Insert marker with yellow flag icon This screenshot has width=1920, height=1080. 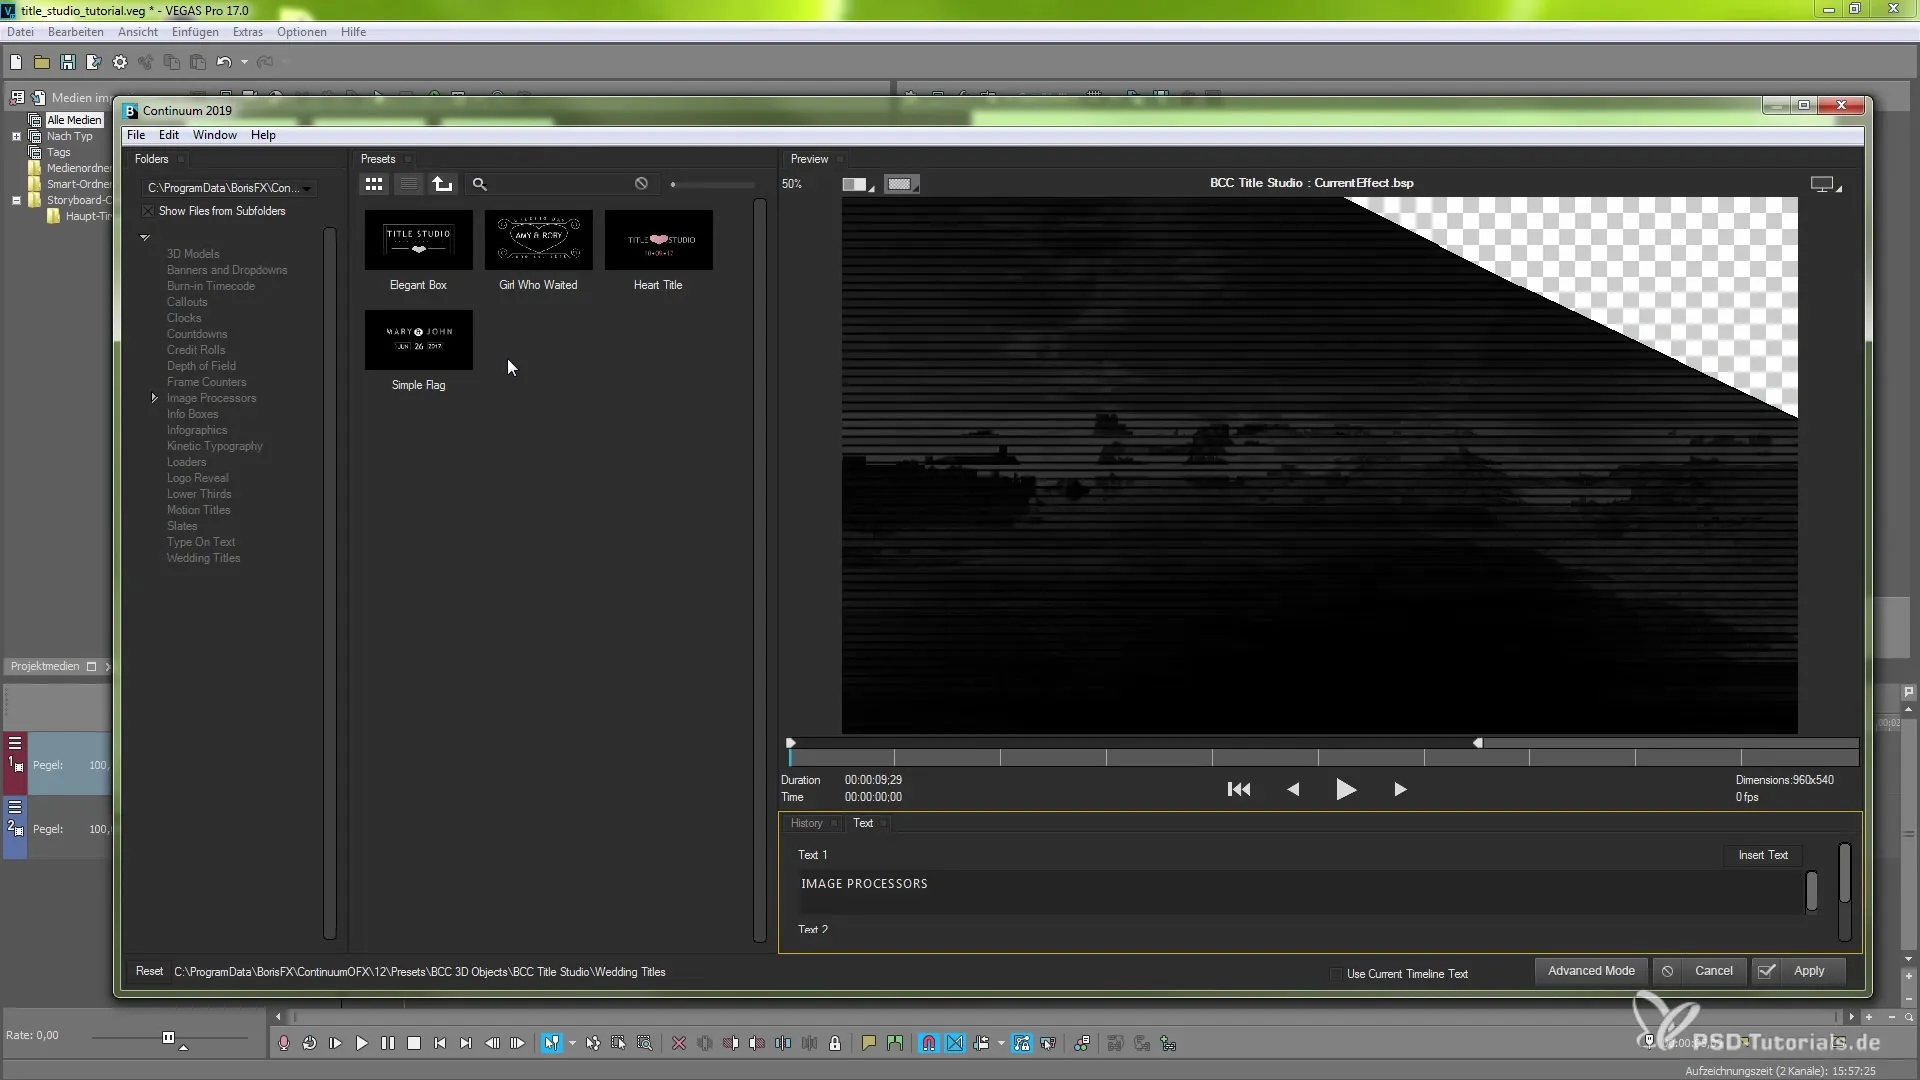coord(869,1043)
